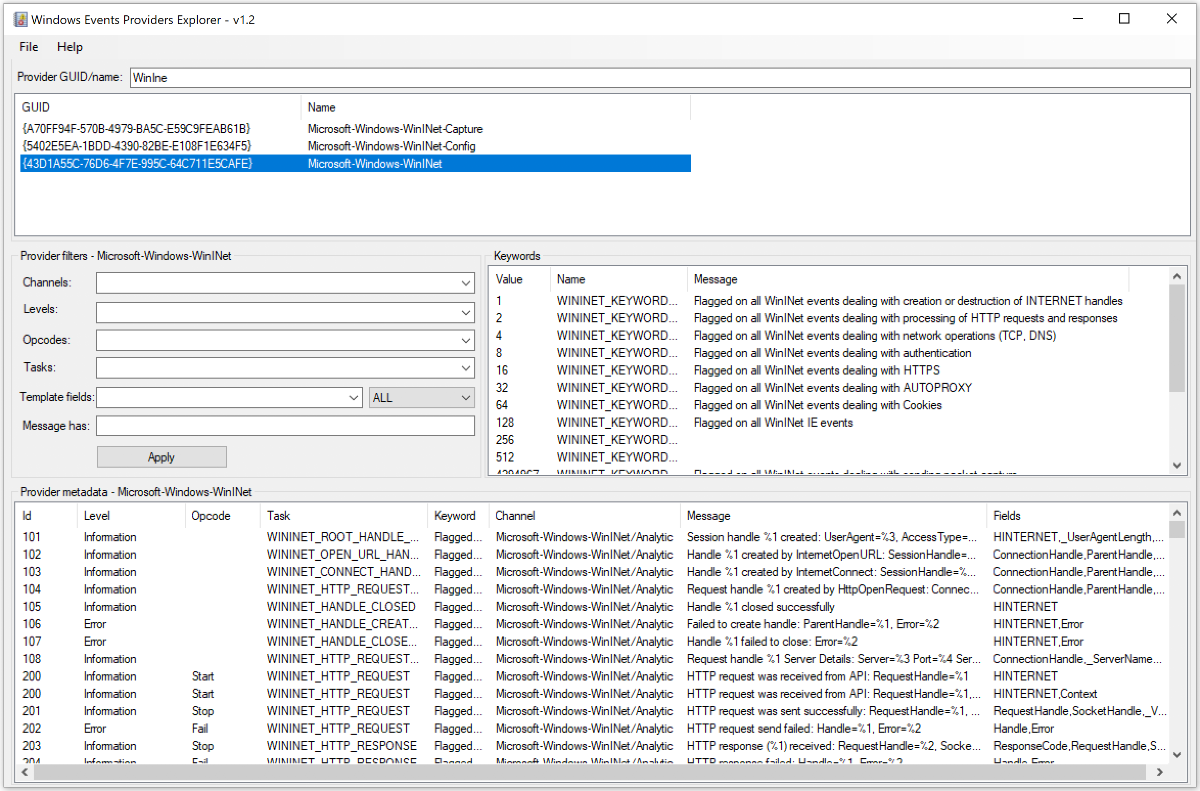Select event Id 108 in provider metadata

[32, 659]
